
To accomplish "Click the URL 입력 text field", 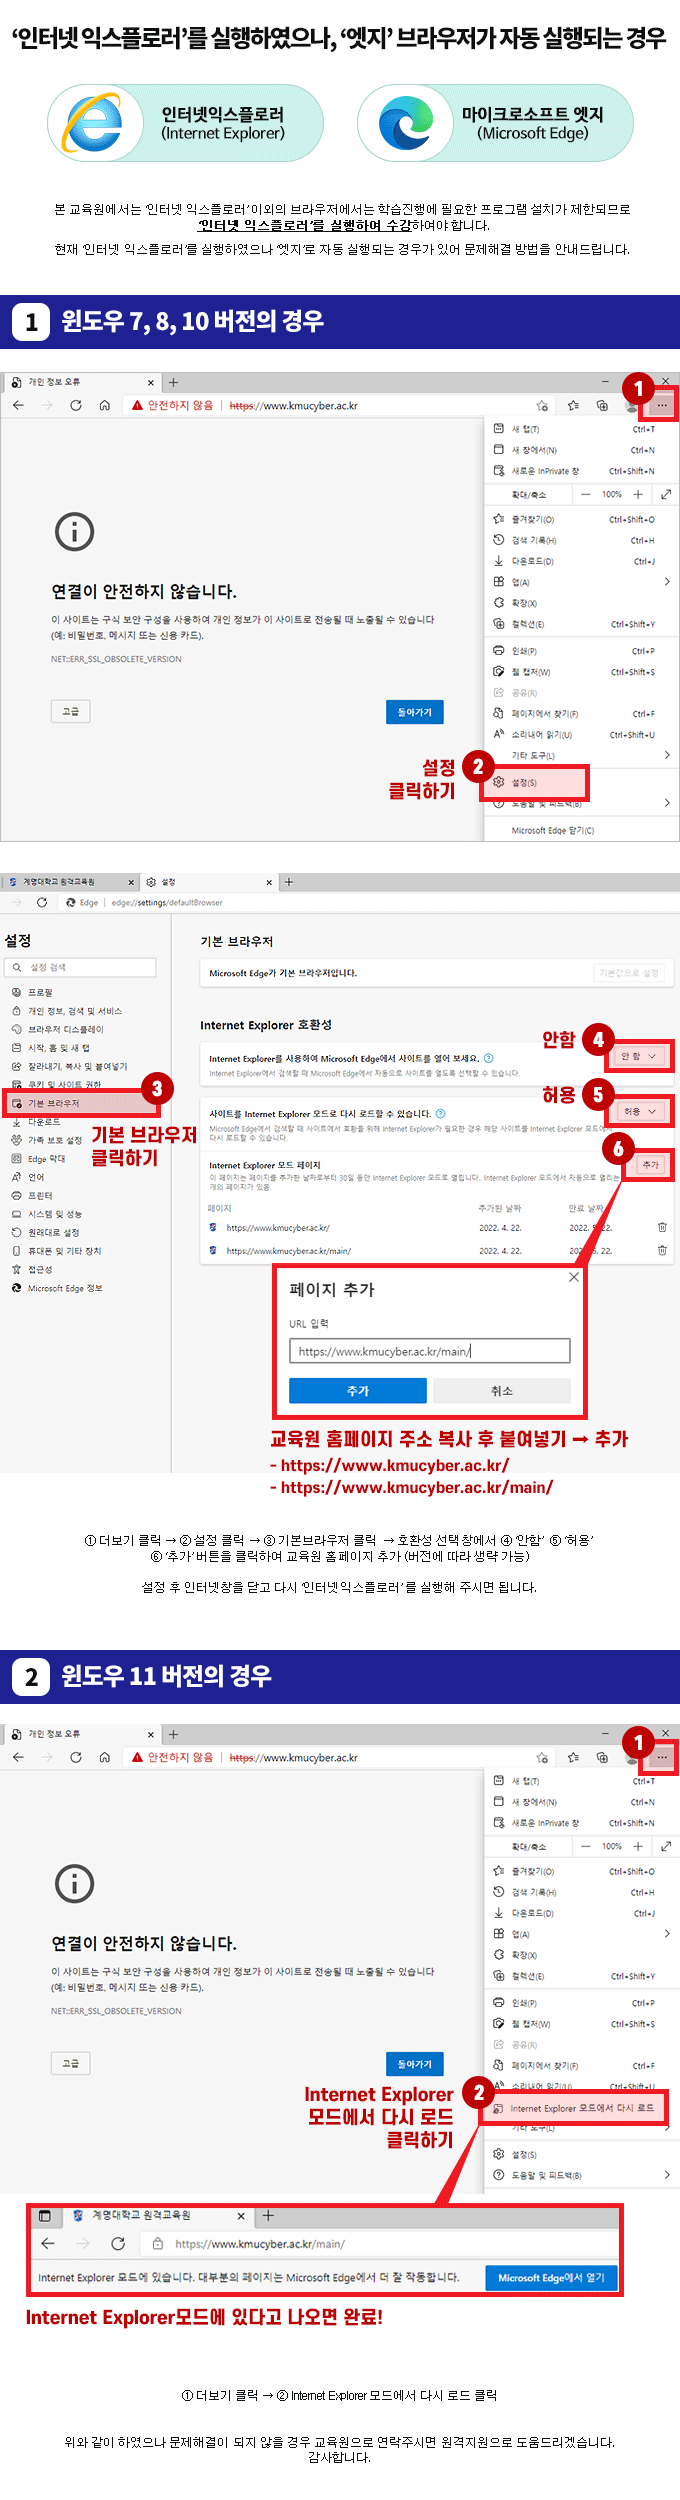I will tap(430, 1351).
